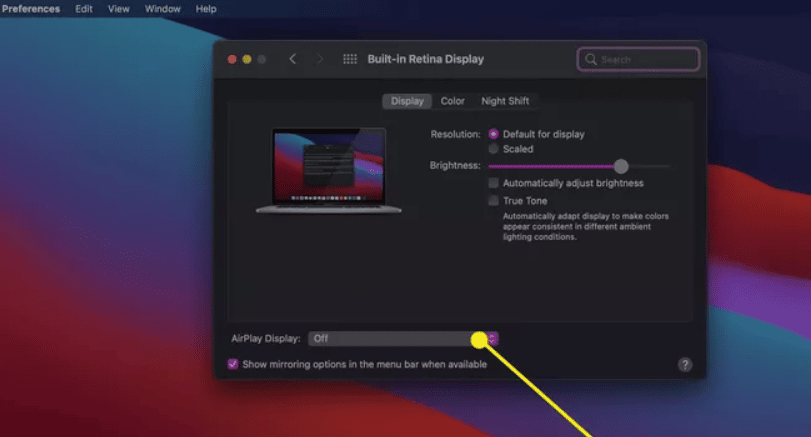The image size is (811, 437).
Task: Uncheck Show mirroring options in menu bar
Action: 233,364
